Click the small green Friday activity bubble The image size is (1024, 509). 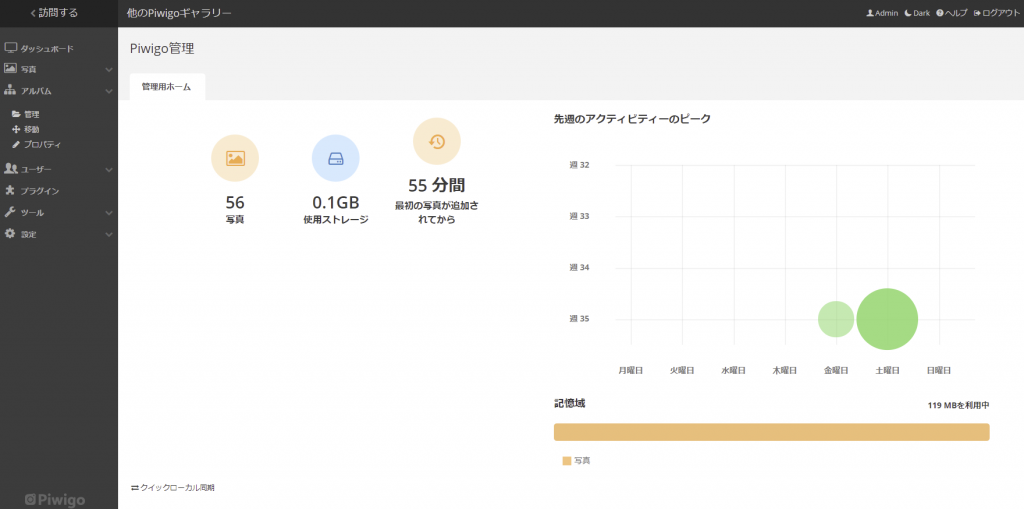pos(836,319)
